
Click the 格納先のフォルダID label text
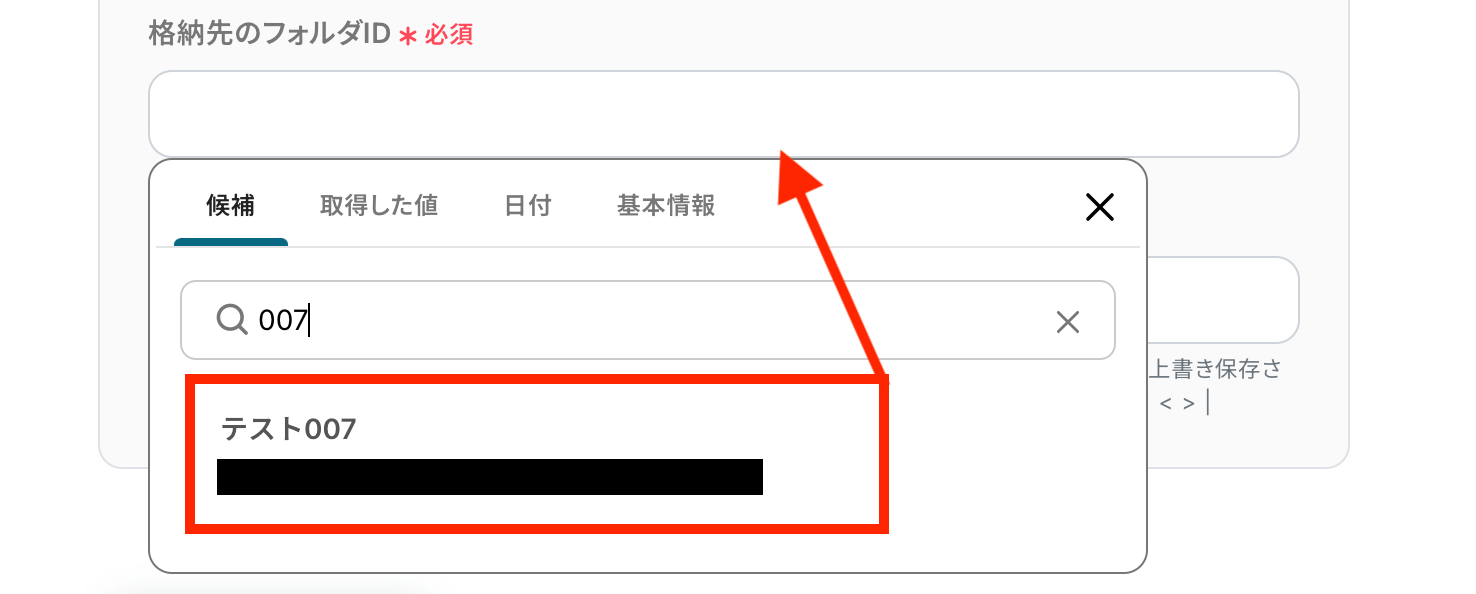click(268, 34)
